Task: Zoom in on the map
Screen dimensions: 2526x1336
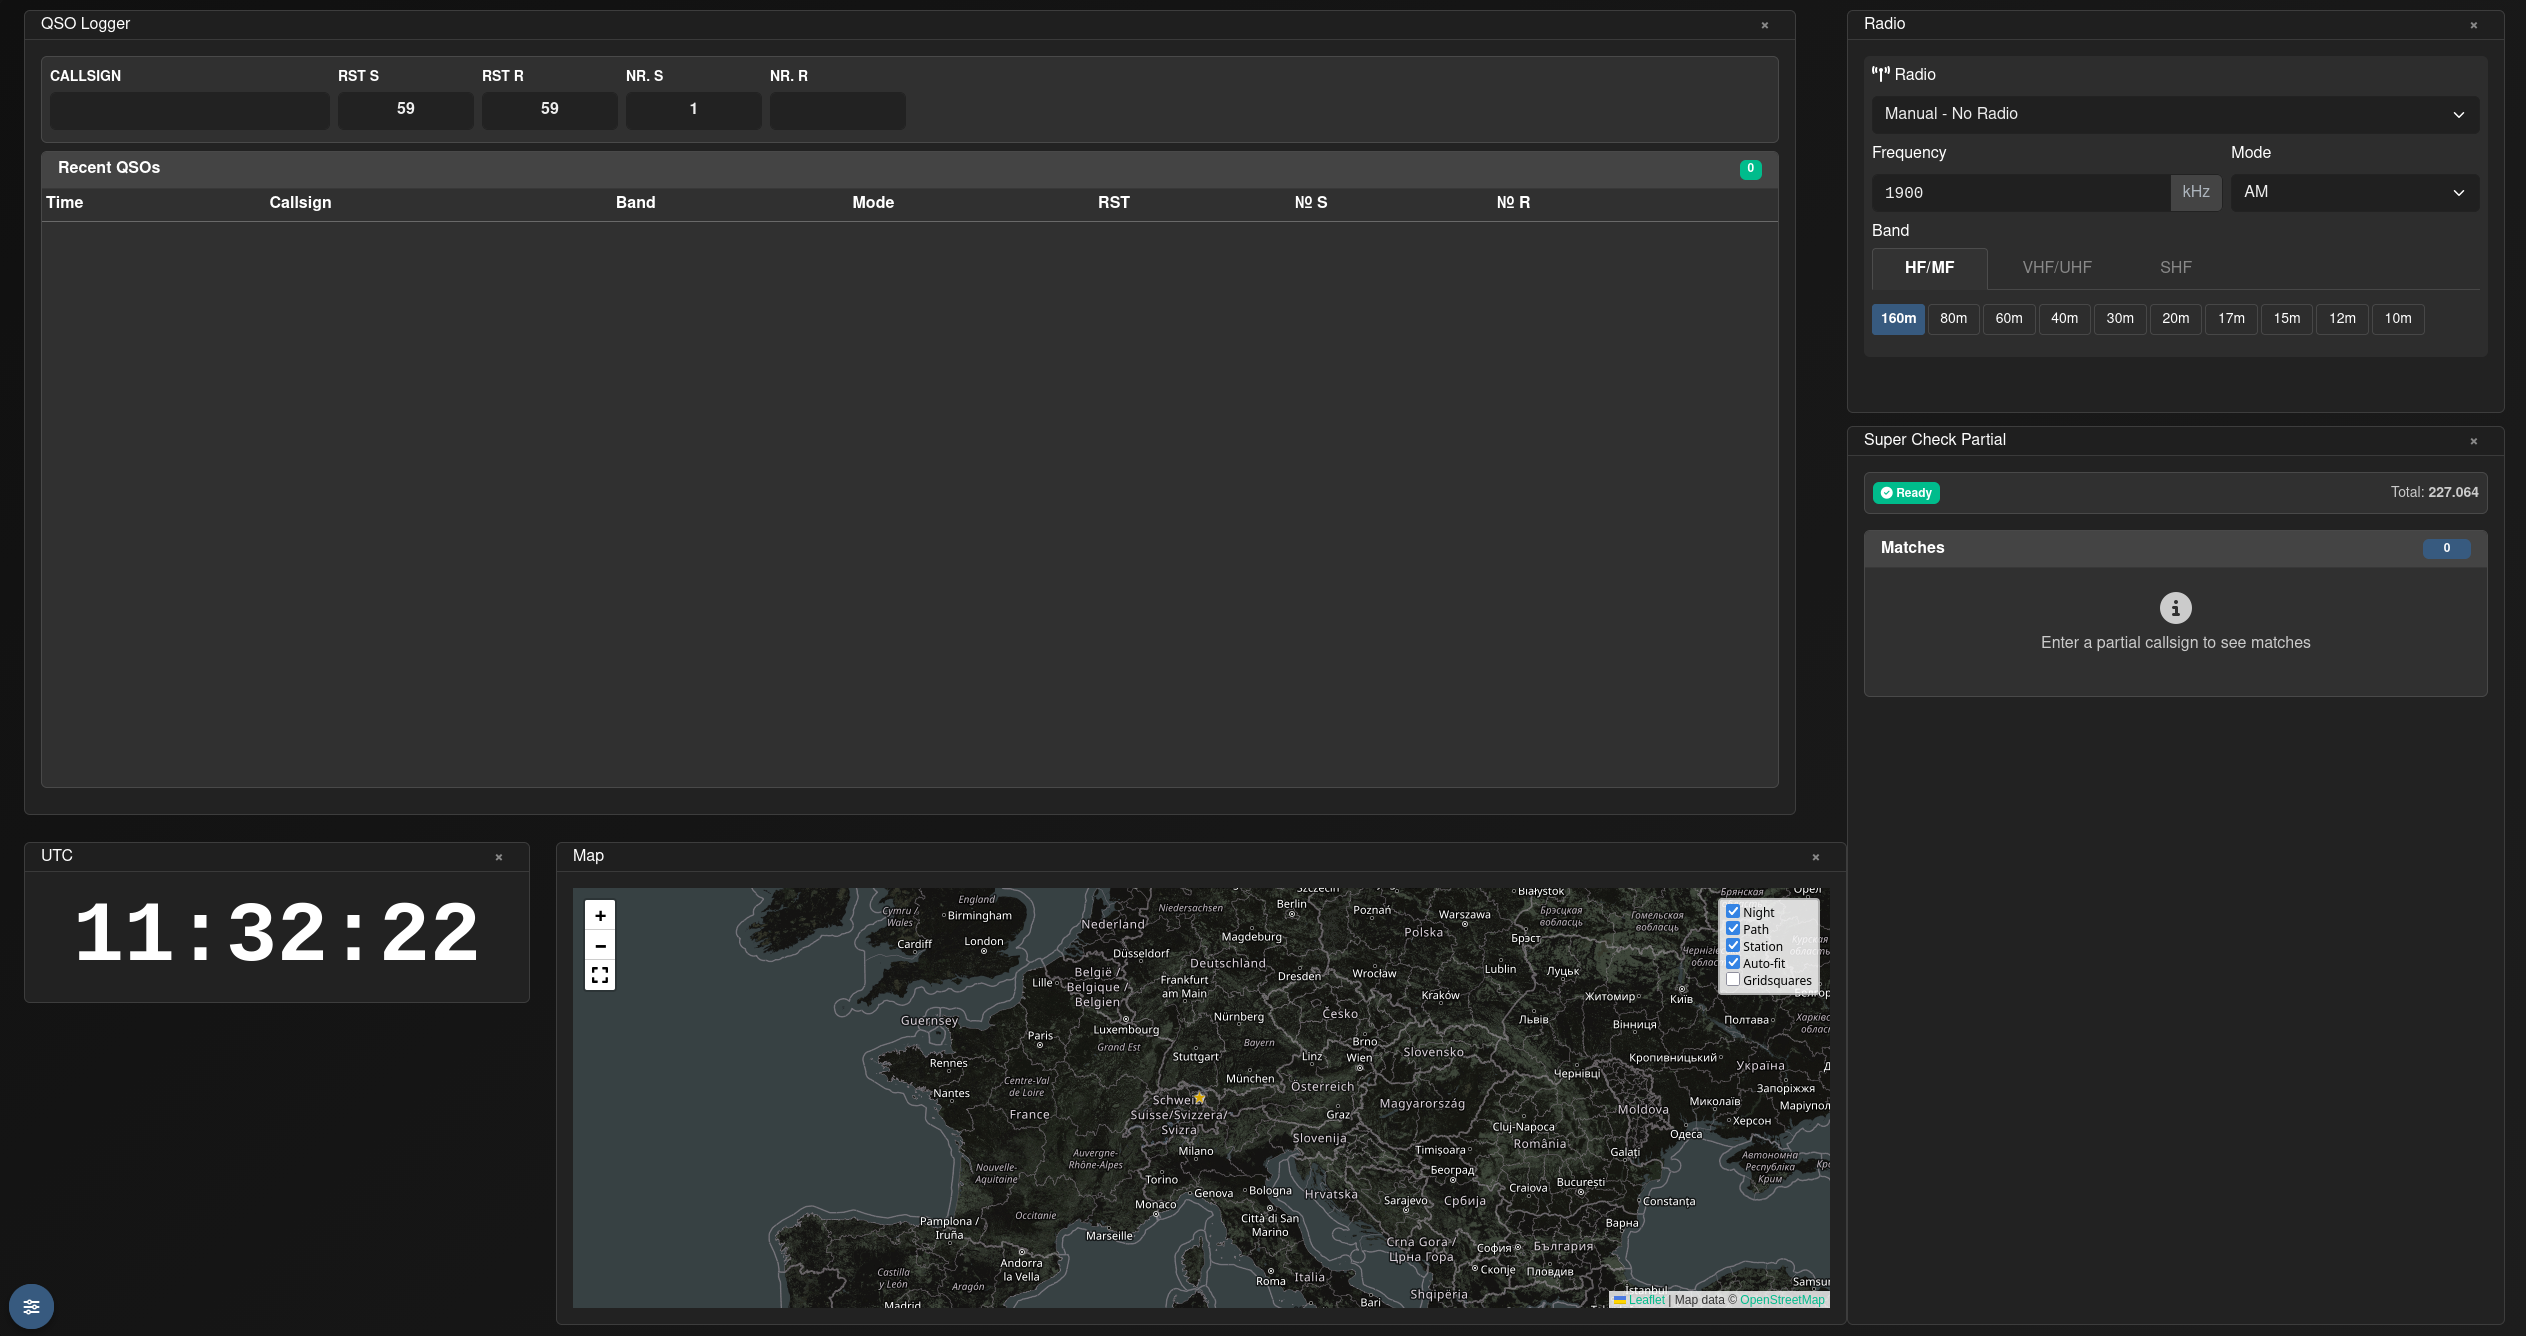Action: coord(600,915)
